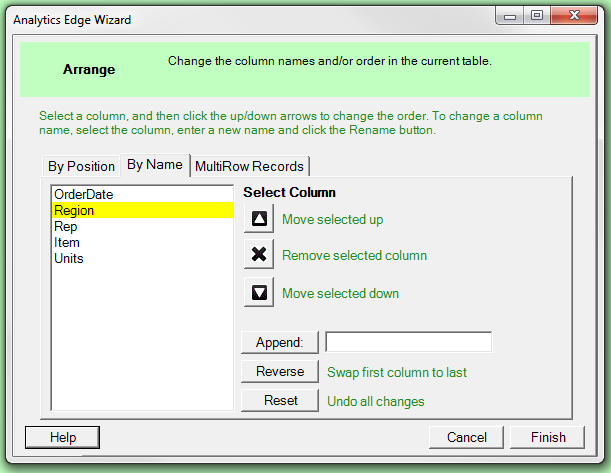Select the Units column entry
The width and height of the screenshot is (611, 473).
[69, 258]
